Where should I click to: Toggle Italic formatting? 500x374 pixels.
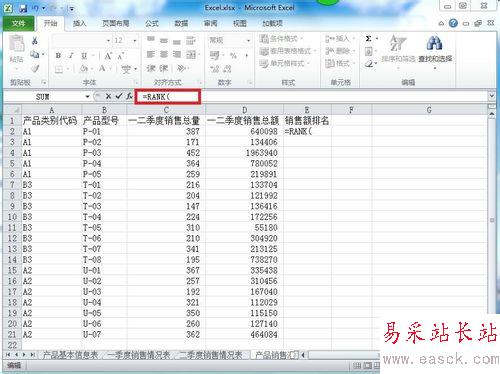point(71,55)
